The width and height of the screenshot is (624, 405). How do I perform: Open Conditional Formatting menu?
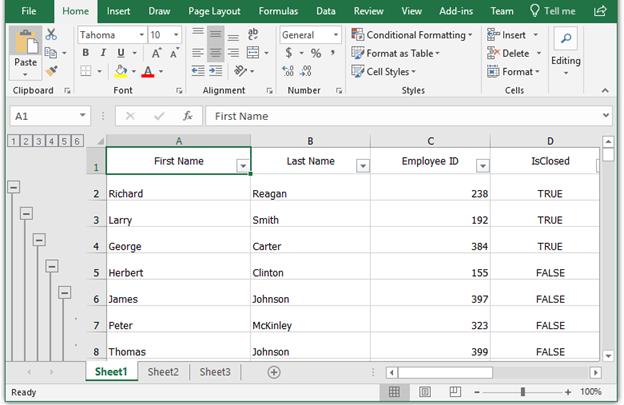[412, 35]
